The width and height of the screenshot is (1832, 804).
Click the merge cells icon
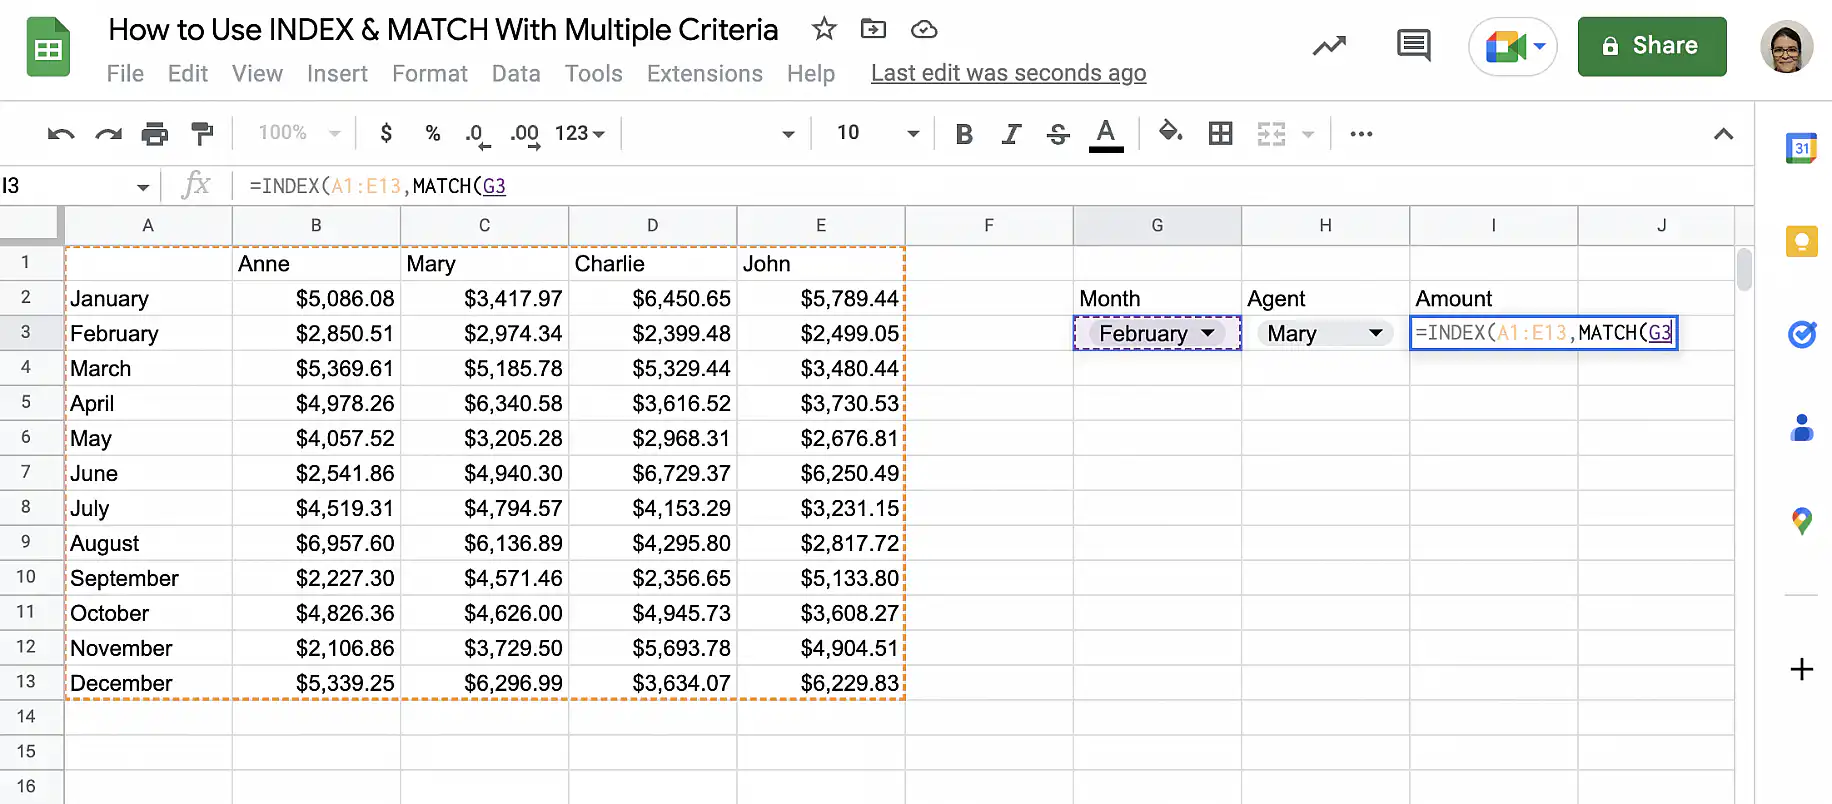click(1271, 134)
